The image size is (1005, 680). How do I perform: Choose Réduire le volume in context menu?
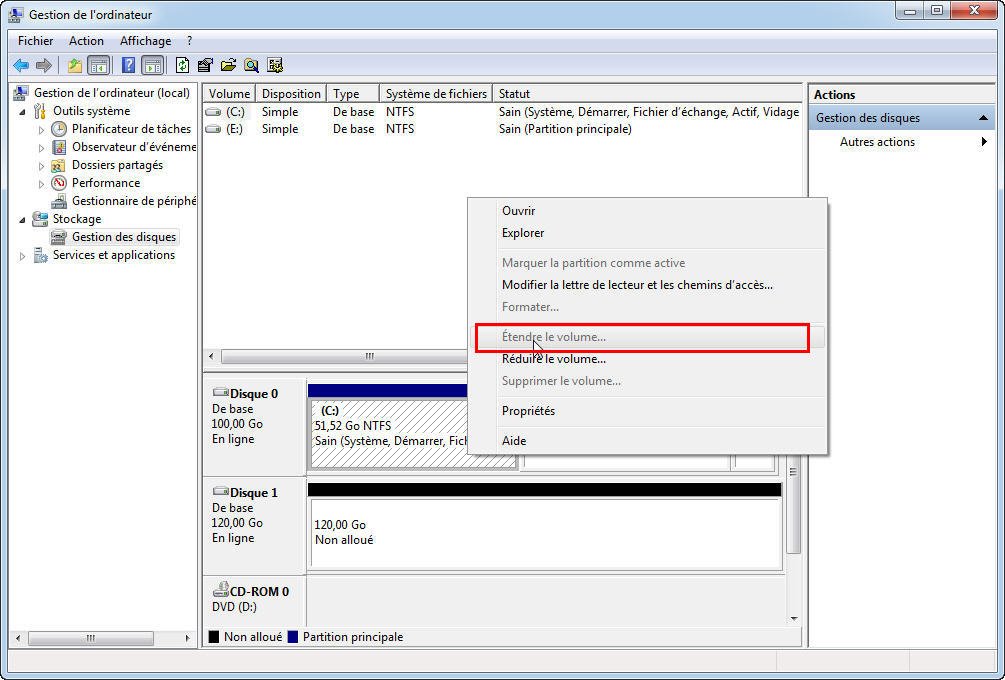click(x=647, y=359)
